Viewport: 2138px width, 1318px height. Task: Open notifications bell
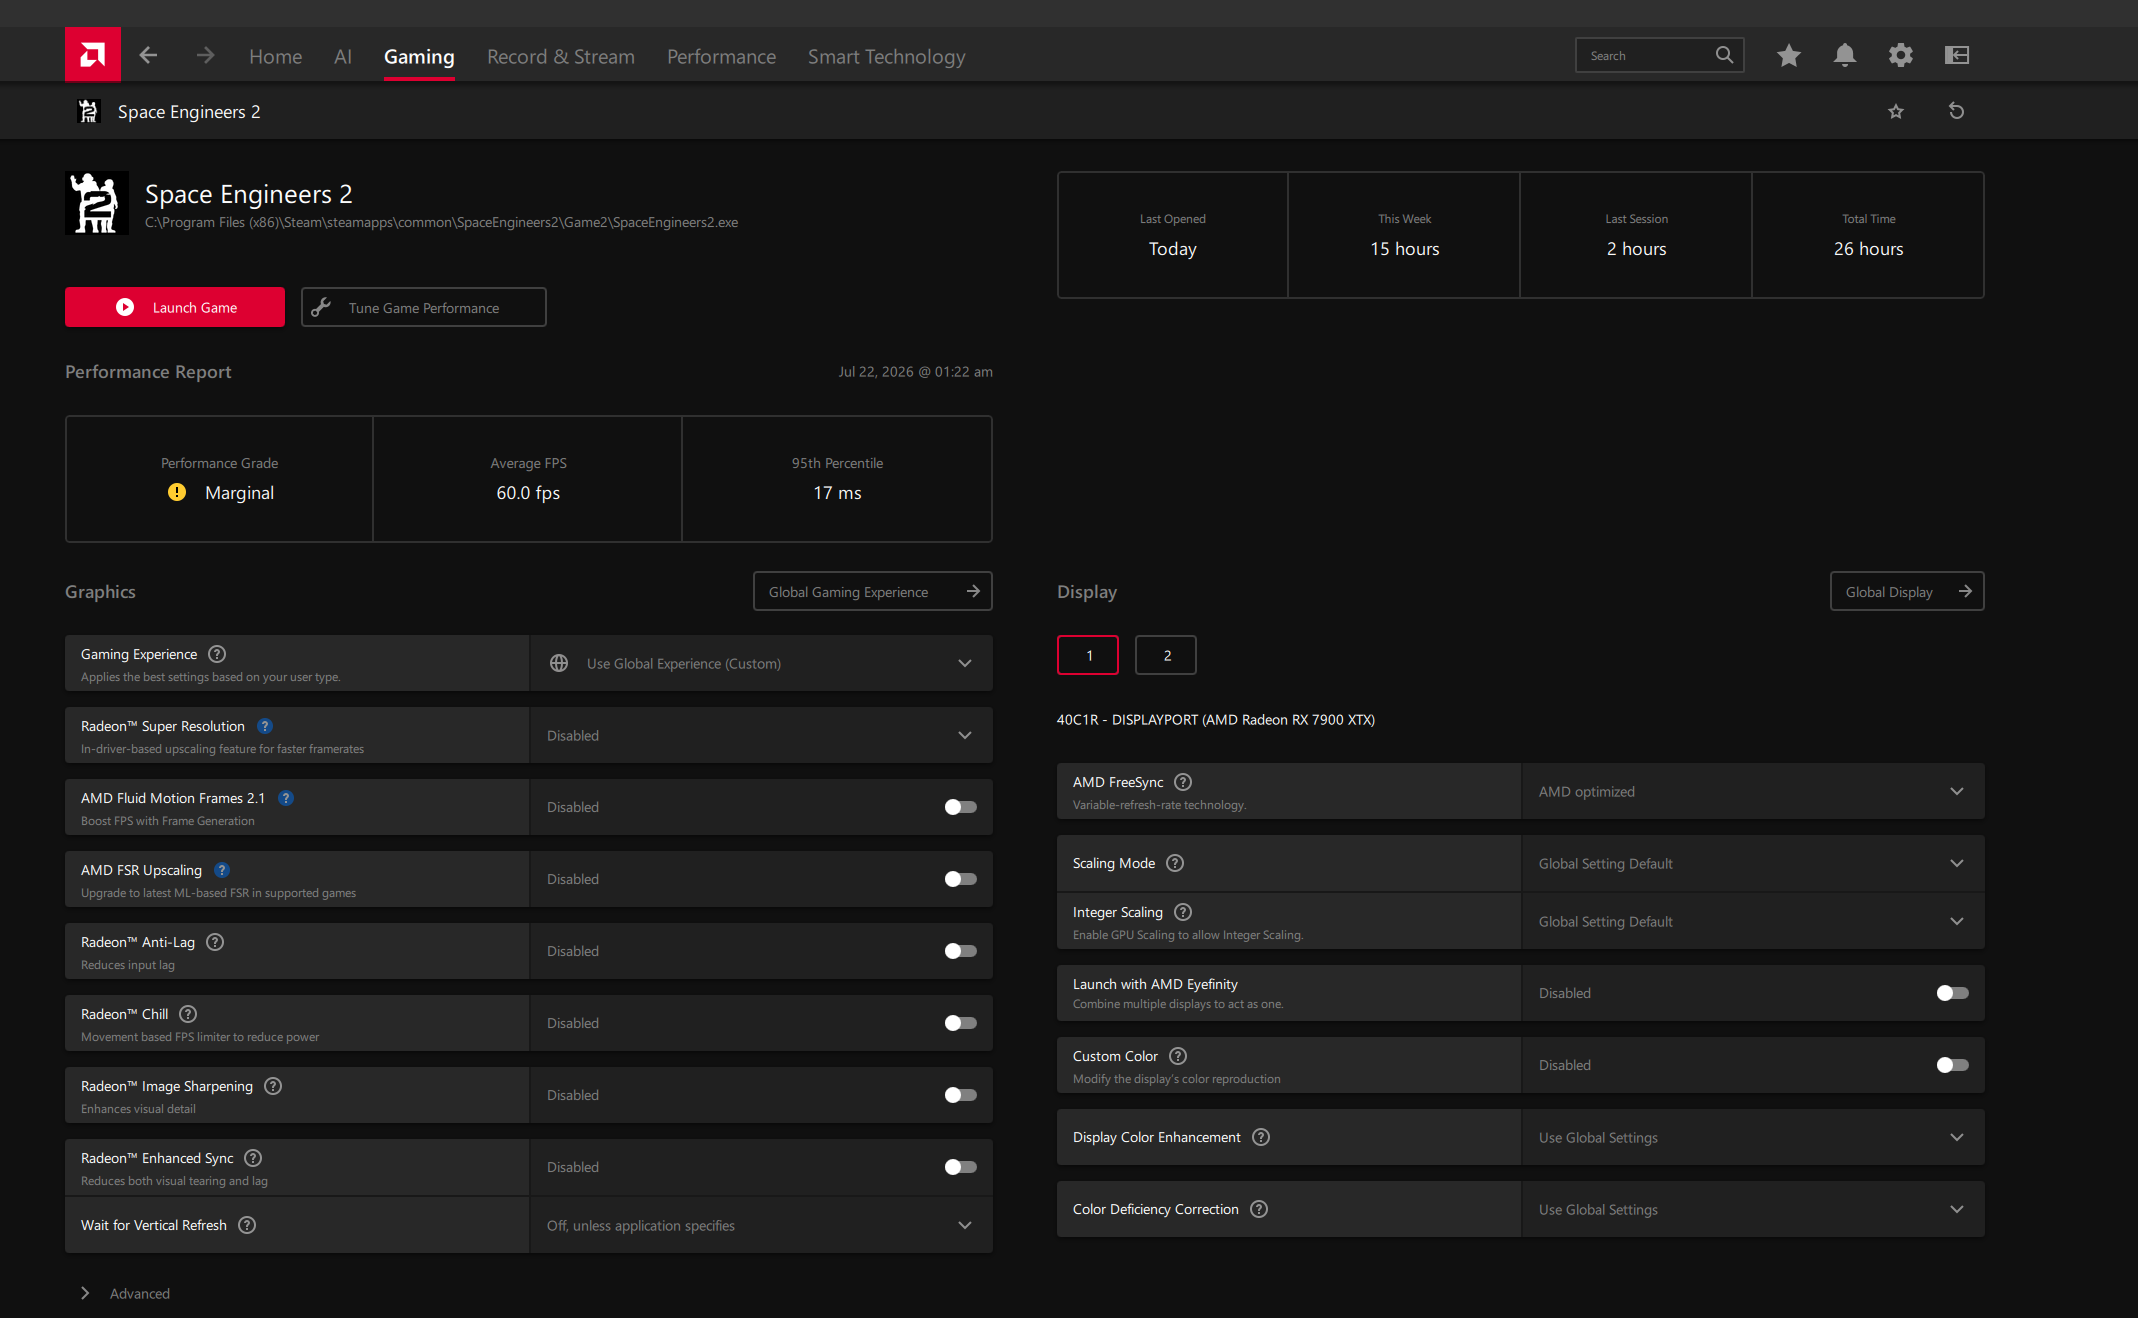[1845, 55]
